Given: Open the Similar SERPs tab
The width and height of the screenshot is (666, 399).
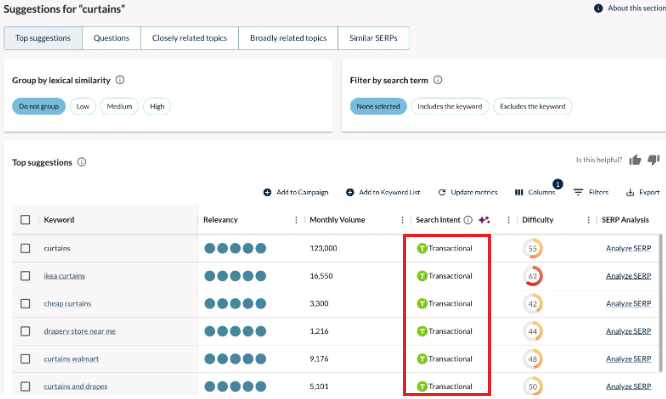Looking at the screenshot, I should [373, 38].
